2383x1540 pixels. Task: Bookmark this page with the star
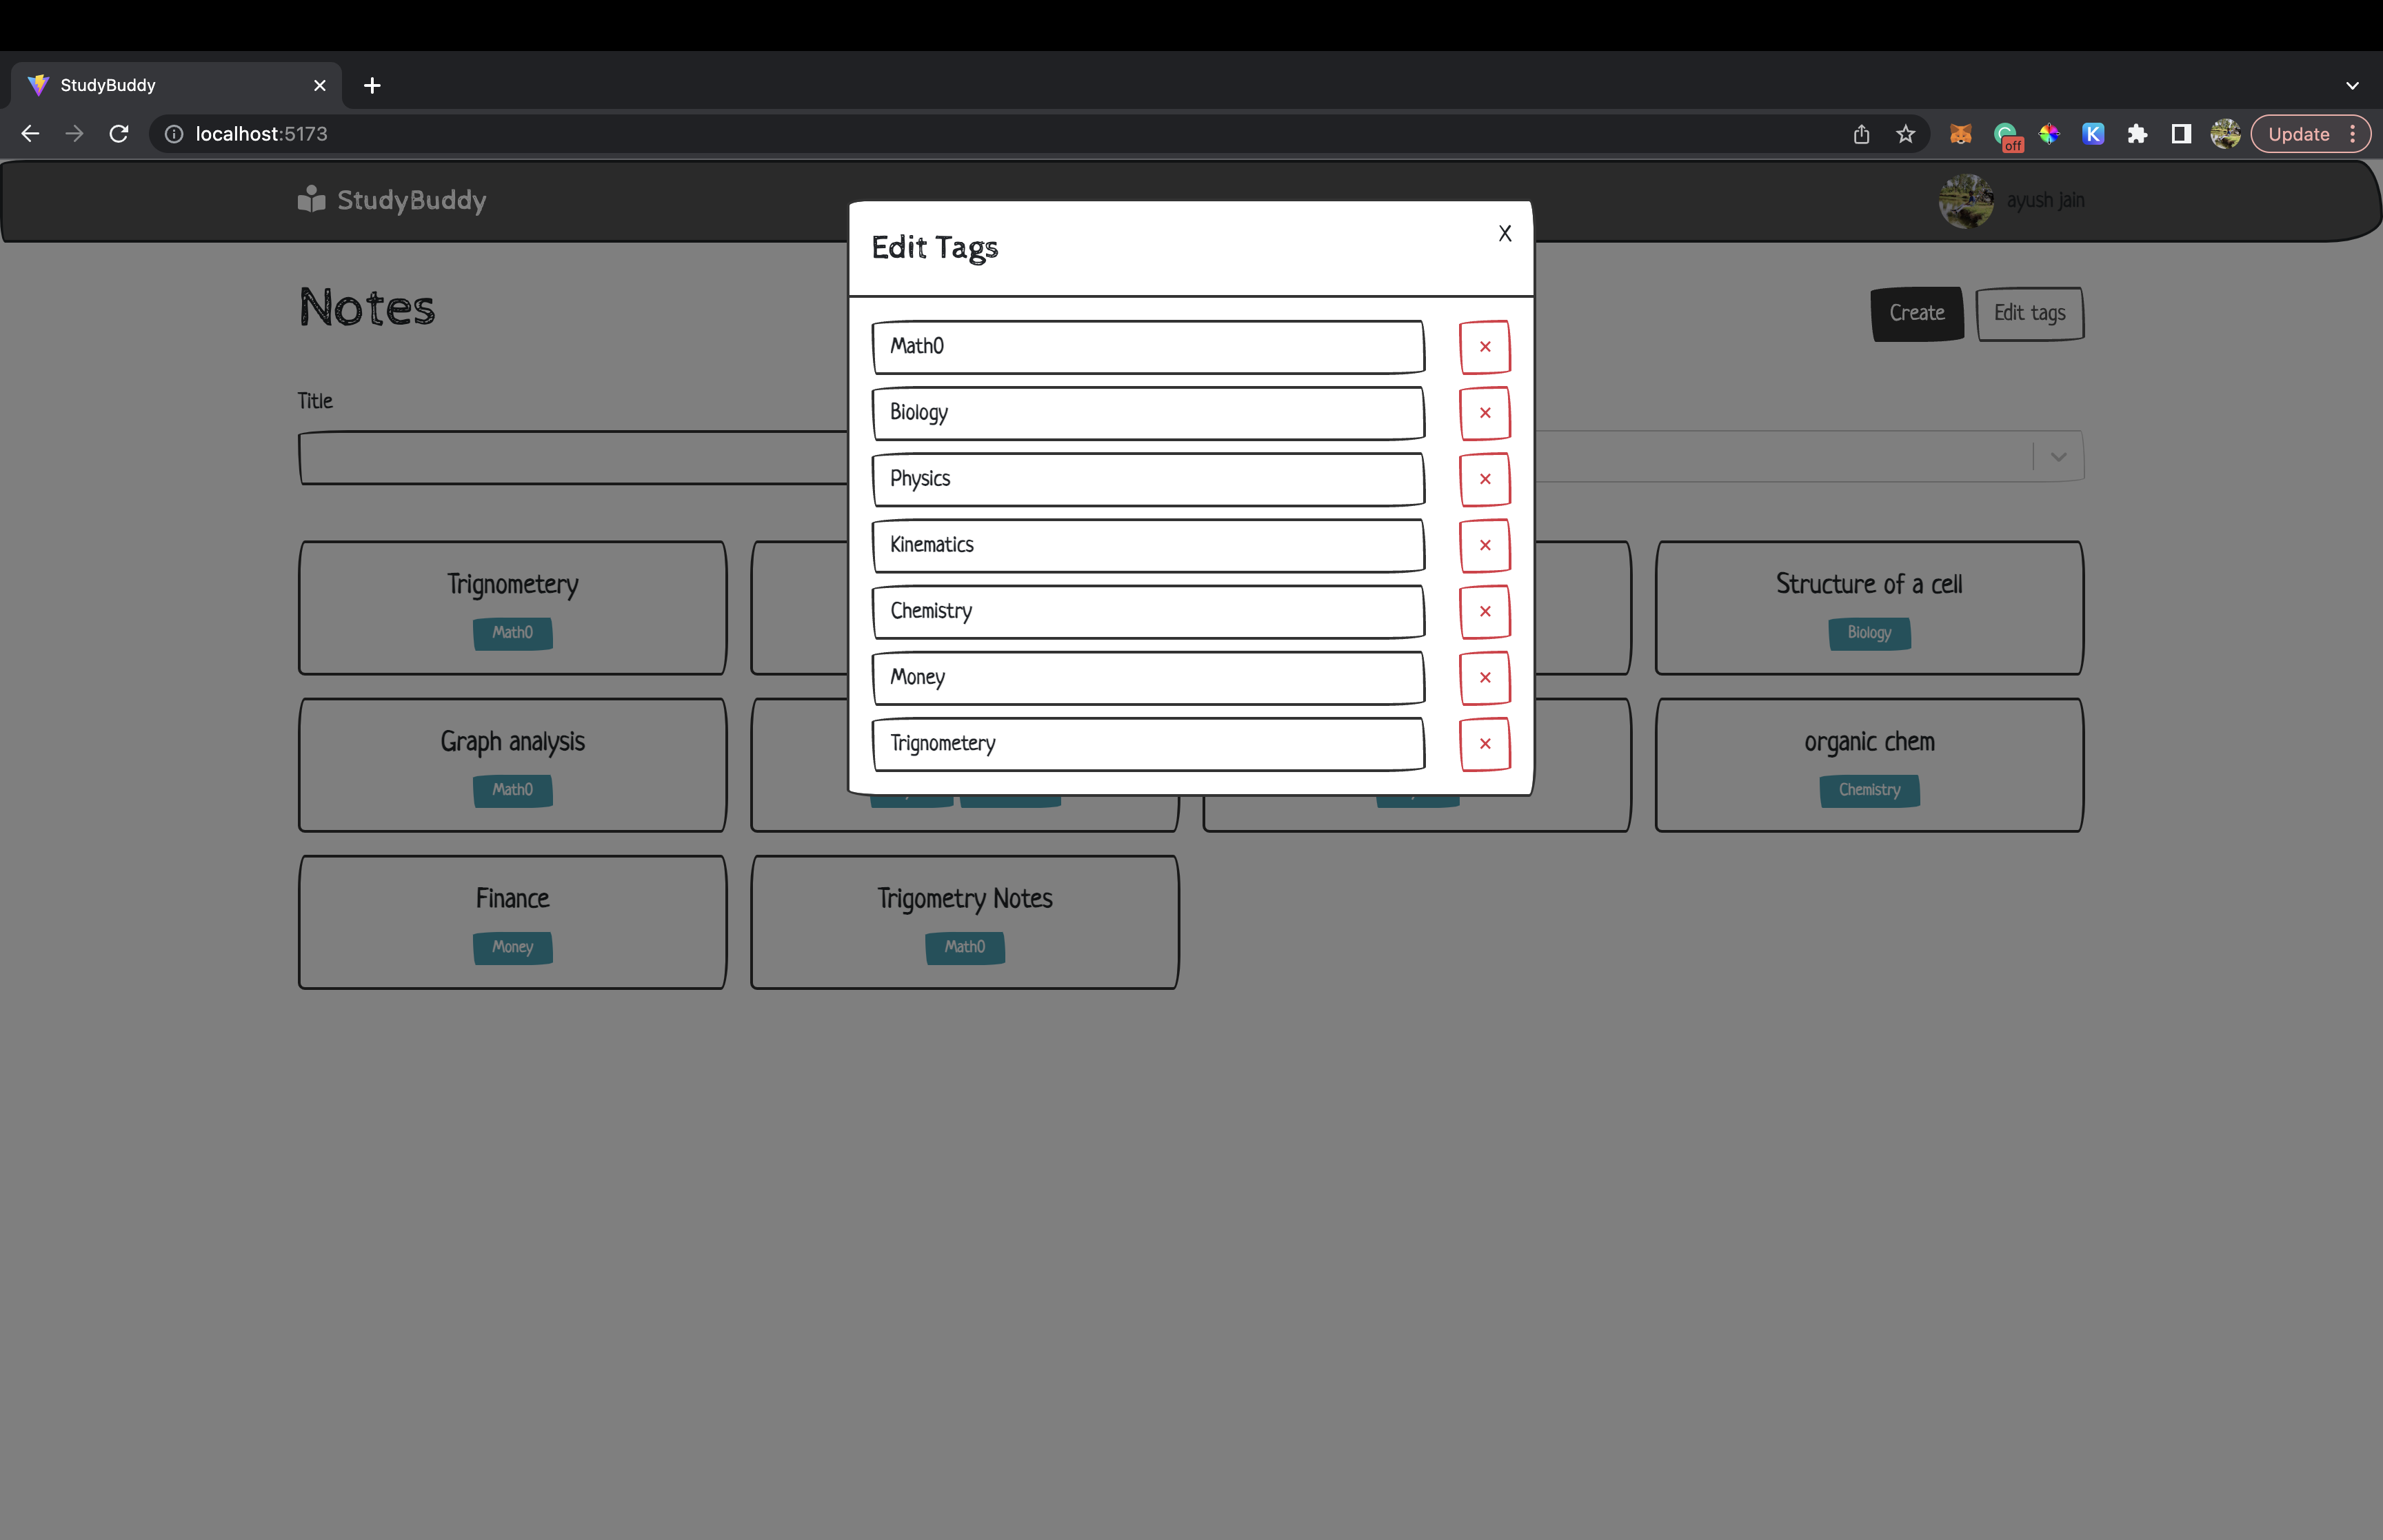(x=1905, y=134)
